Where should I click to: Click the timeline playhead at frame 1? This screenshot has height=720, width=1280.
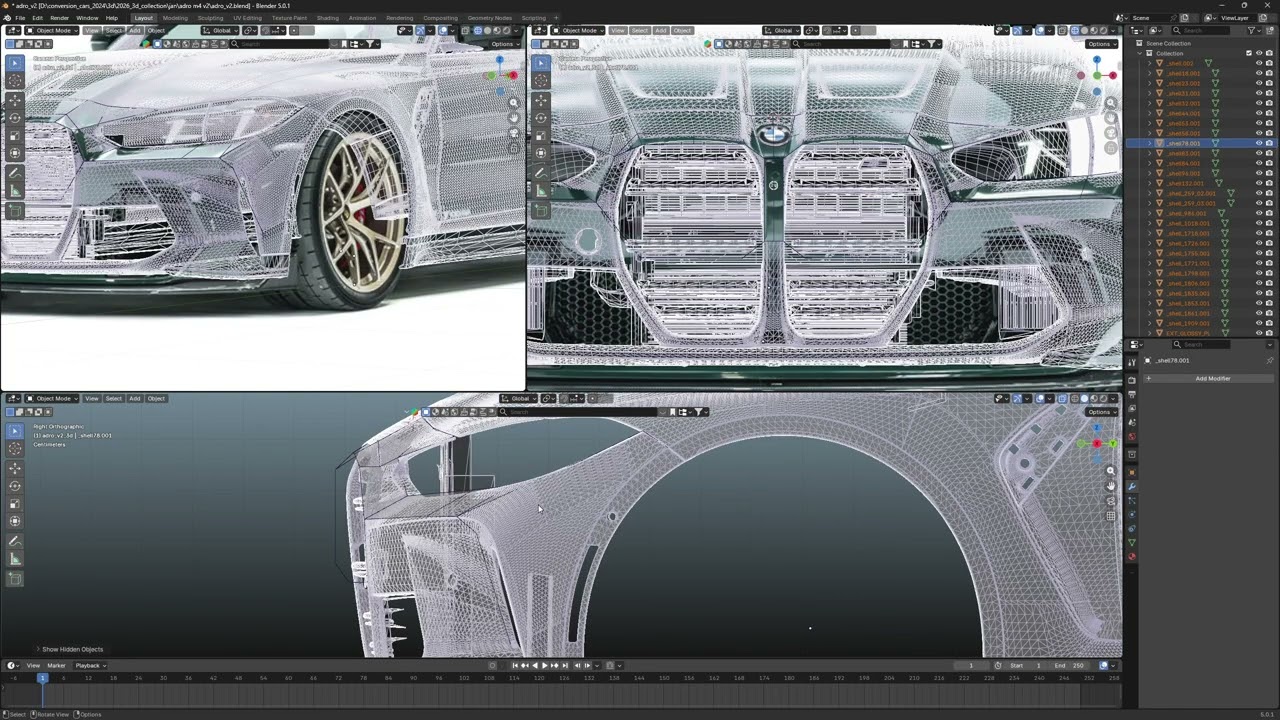pyautogui.click(x=42, y=678)
